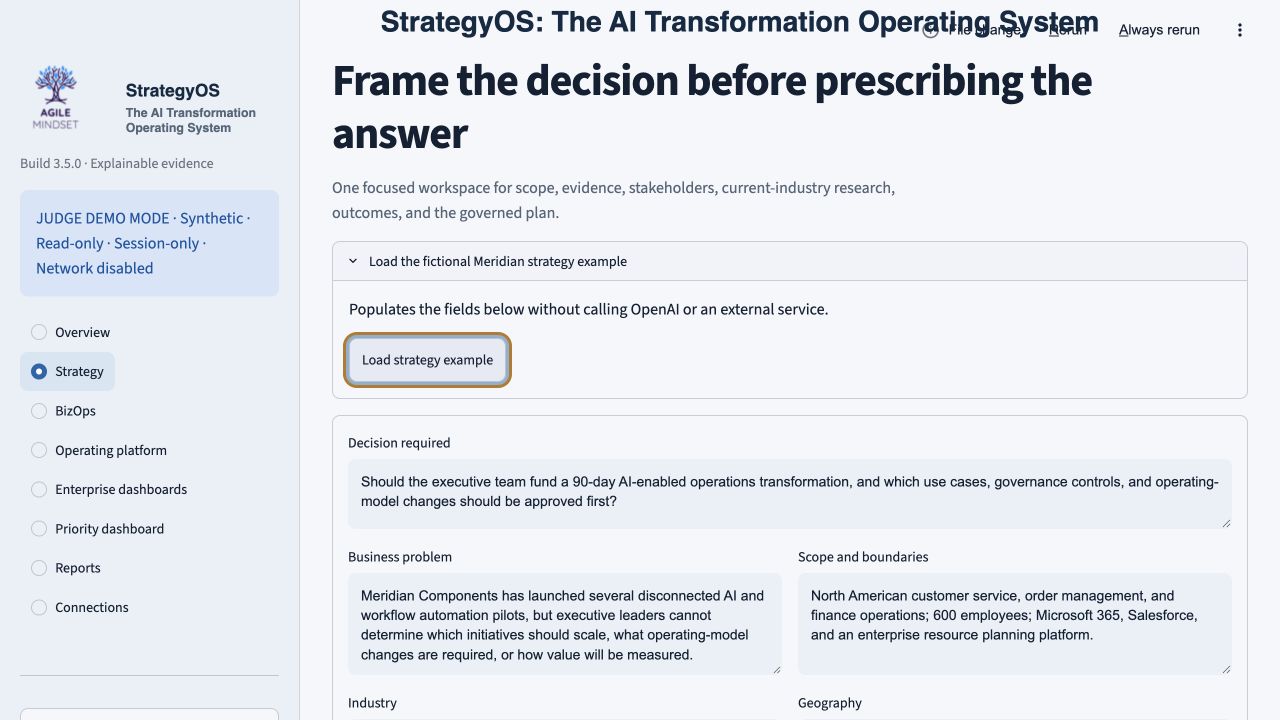Open the three-dot main menu
The width and height of the screenshot is (1280, 720).
(1240, 30)
